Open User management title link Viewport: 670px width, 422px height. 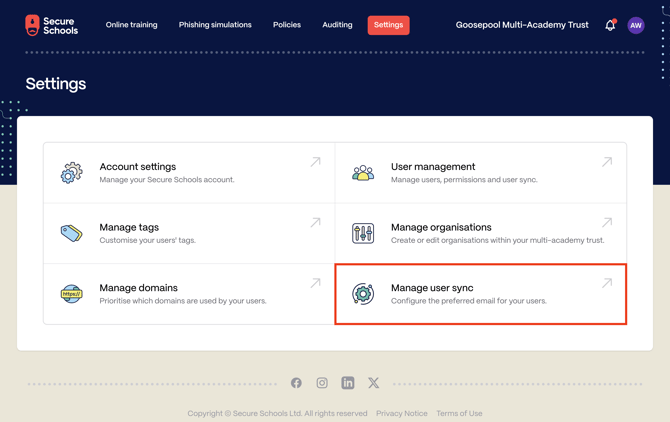click(433, 167)
